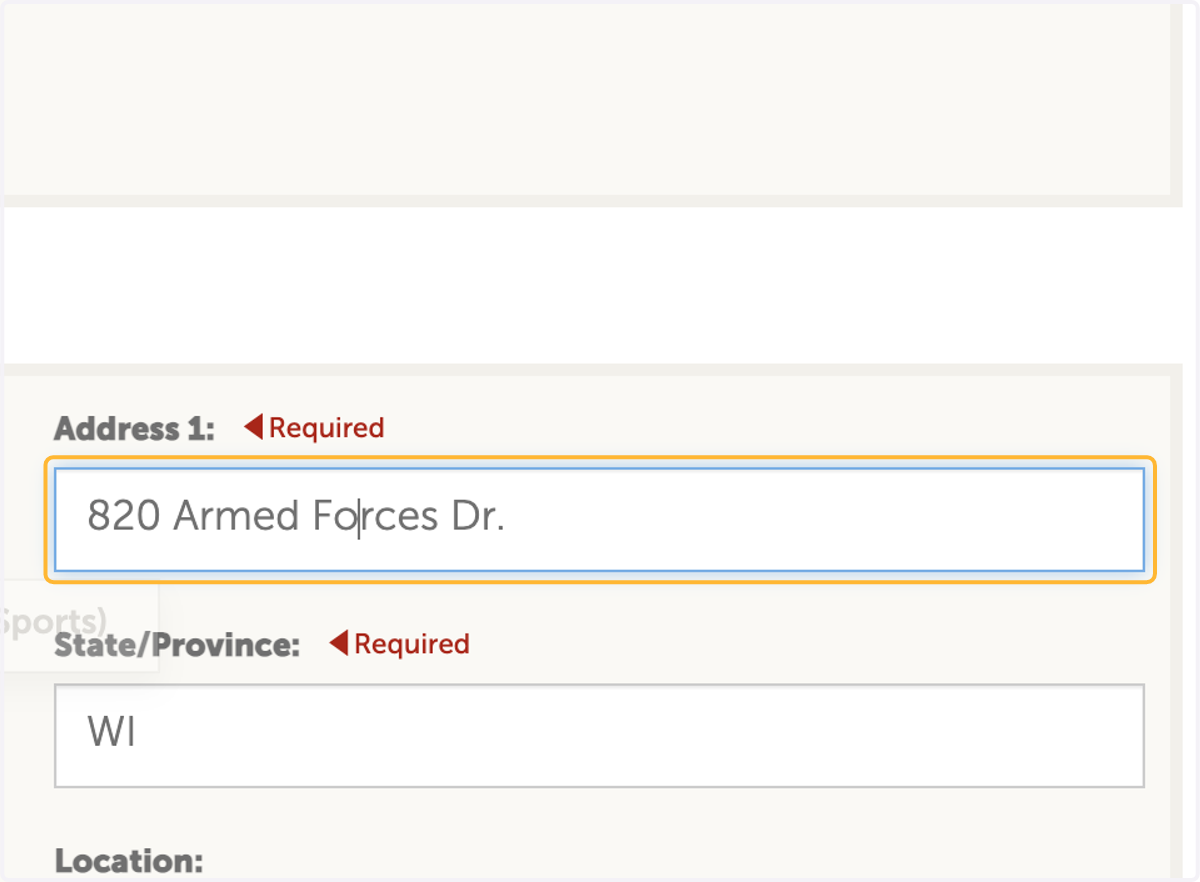Screen dimensions: 1200x882
Task: Click the Required text next to State/Province
Action: (411, 644)
